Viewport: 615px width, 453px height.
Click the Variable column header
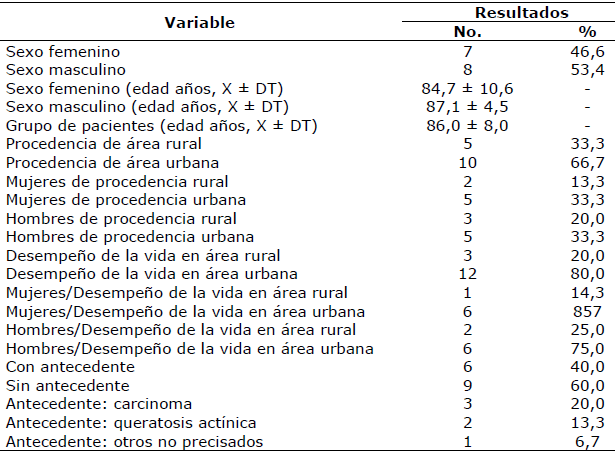199,22
